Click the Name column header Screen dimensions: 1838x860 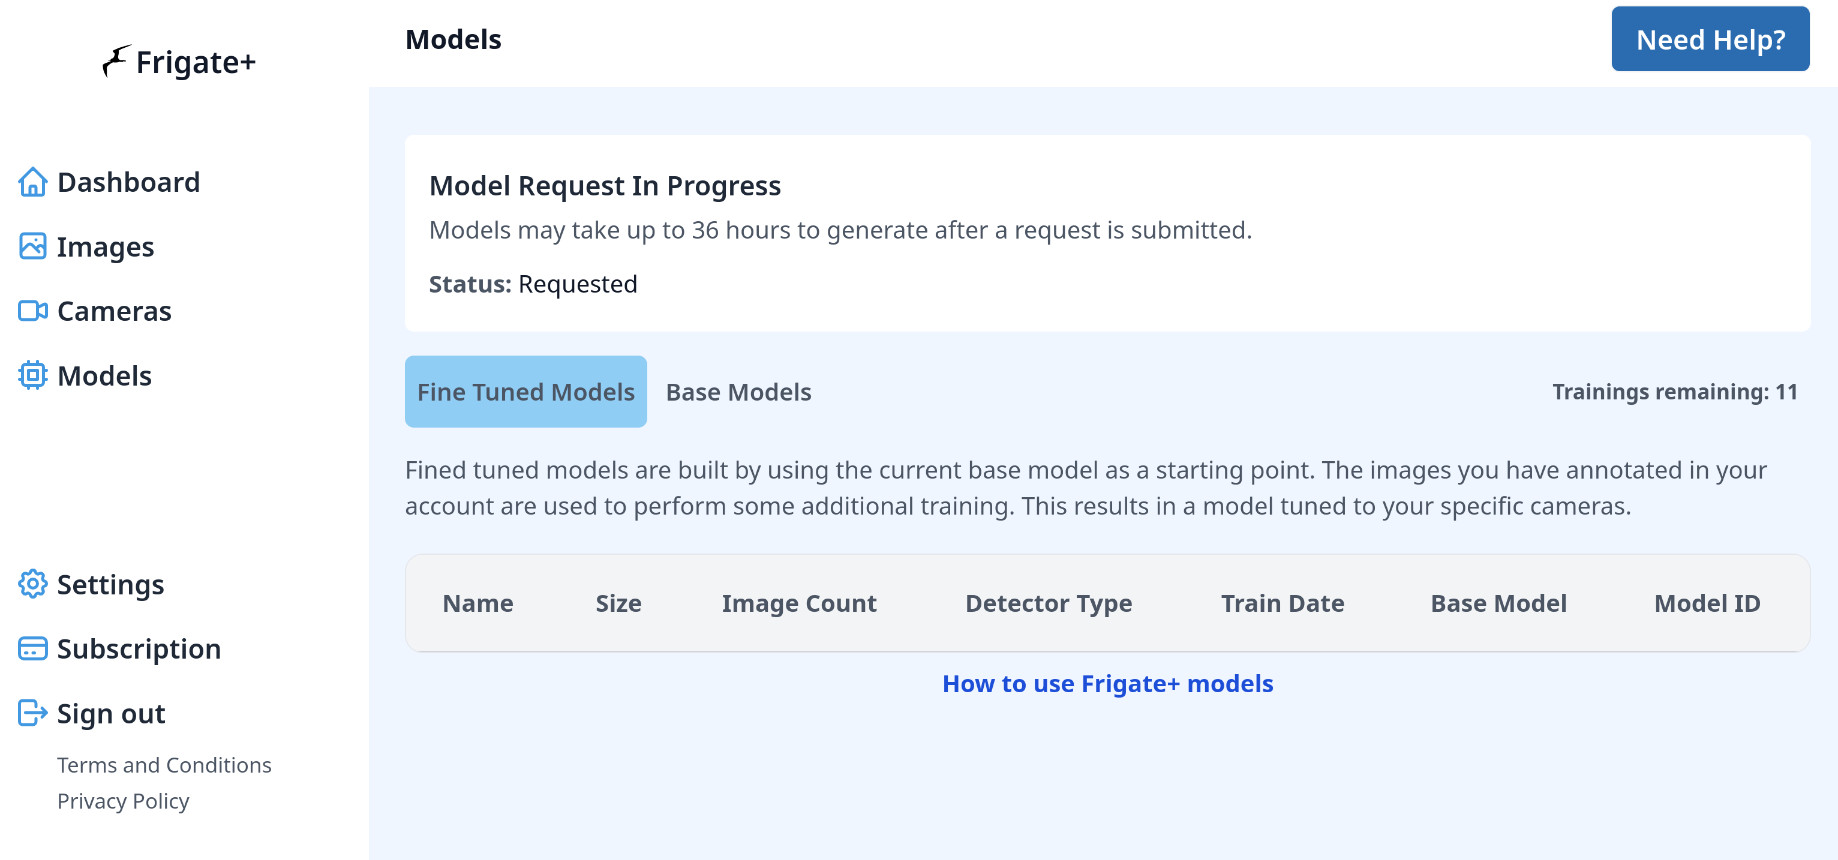(x=478, y=604)
